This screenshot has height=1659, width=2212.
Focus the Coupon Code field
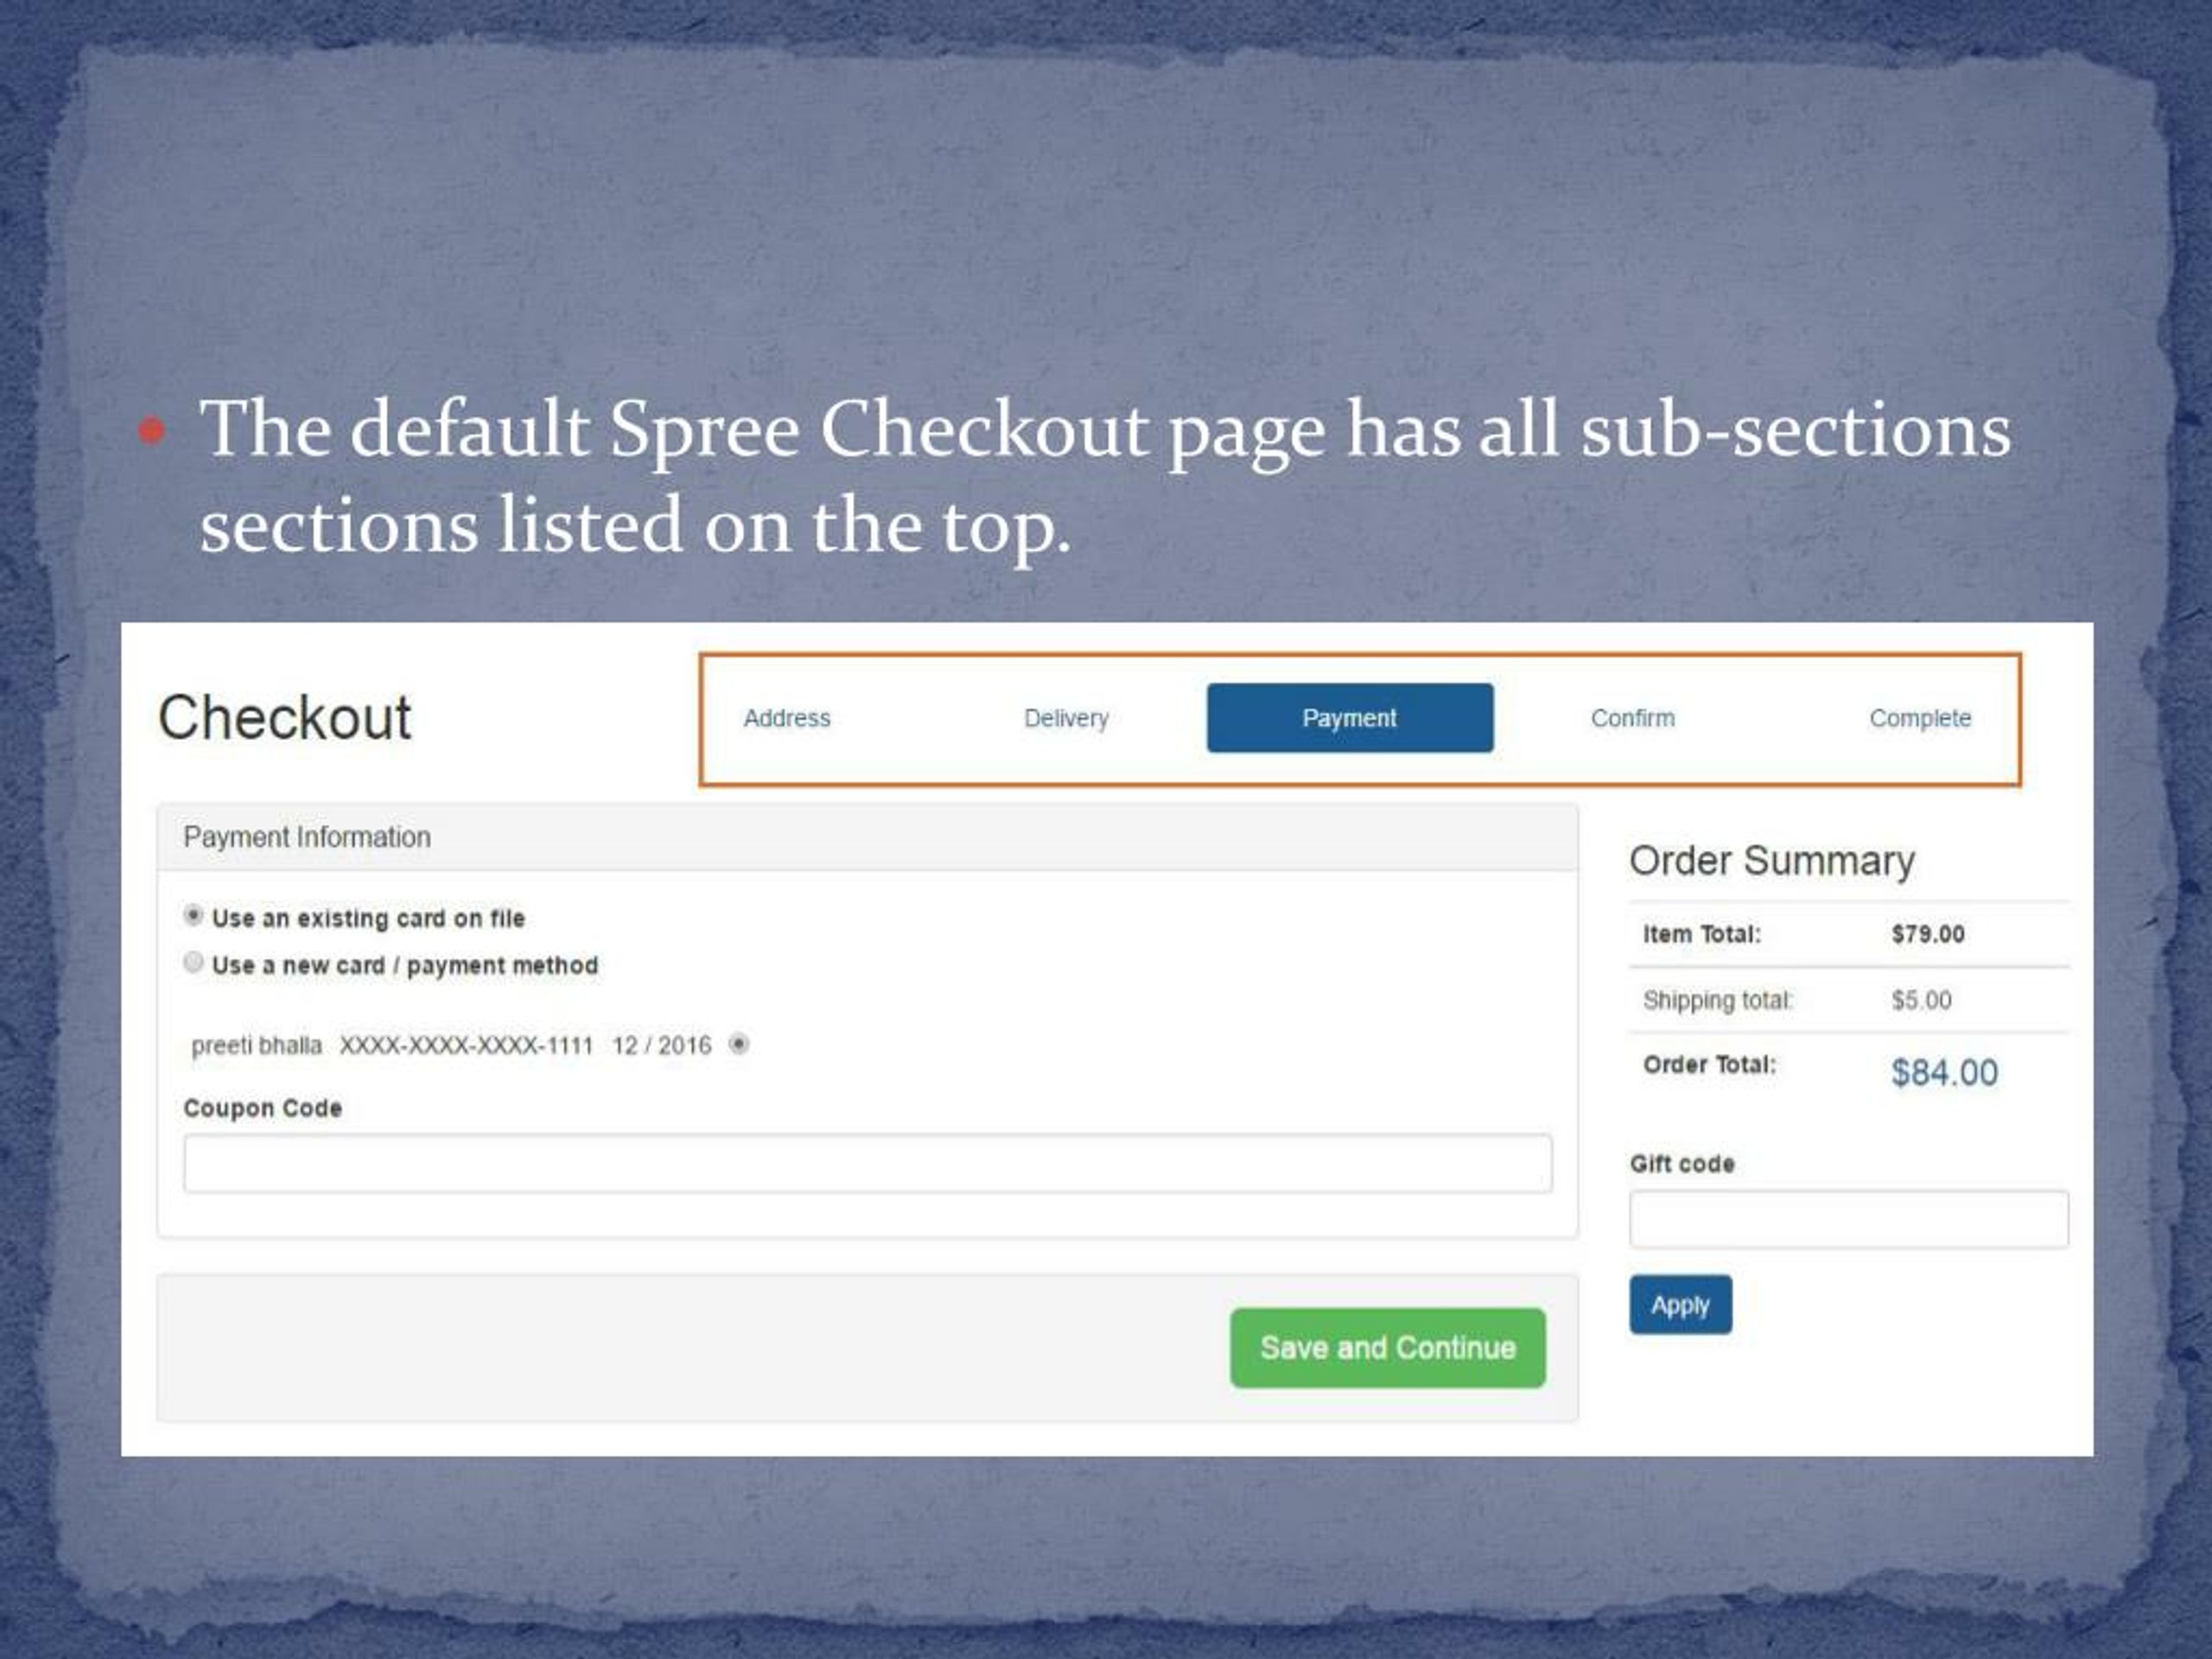tap(868, 1163)
